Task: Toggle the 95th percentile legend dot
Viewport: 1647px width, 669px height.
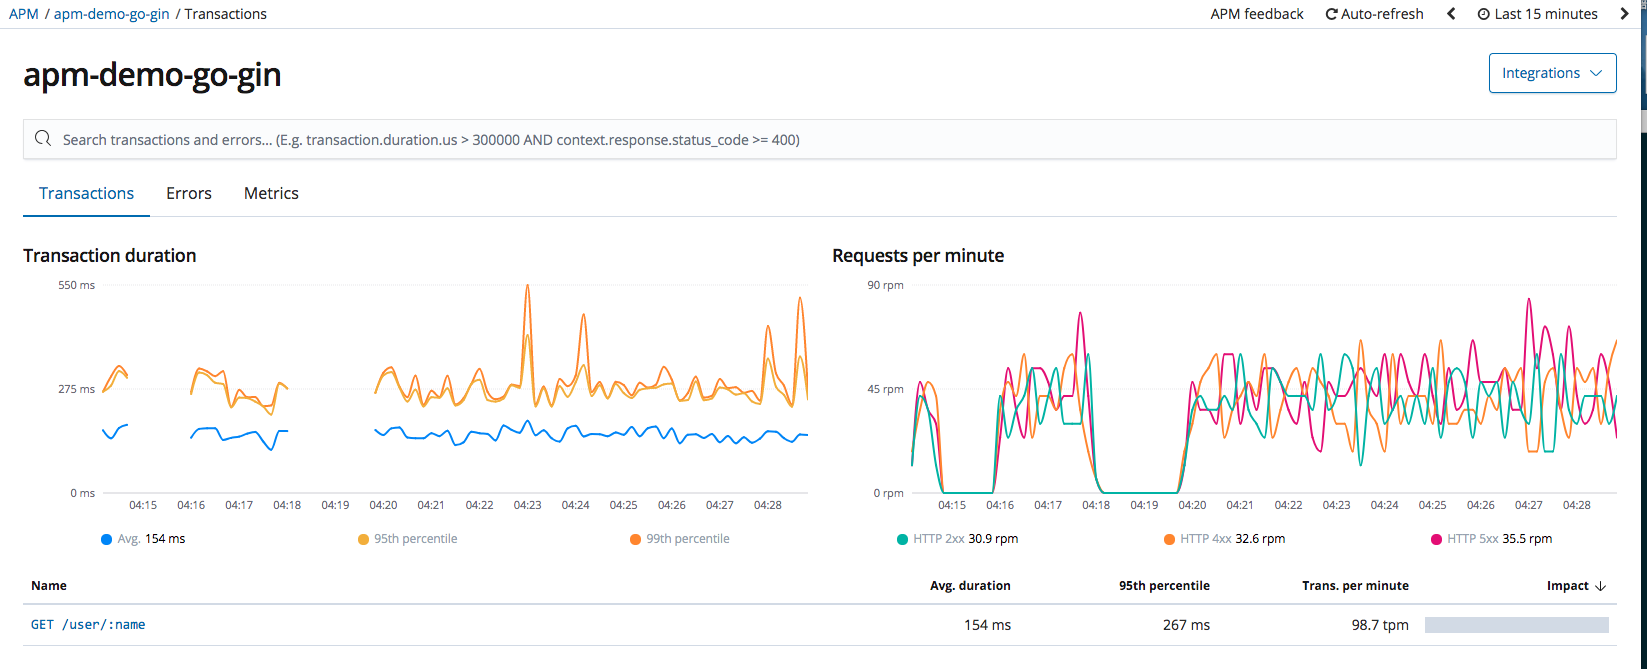Action: coord(363,539)
